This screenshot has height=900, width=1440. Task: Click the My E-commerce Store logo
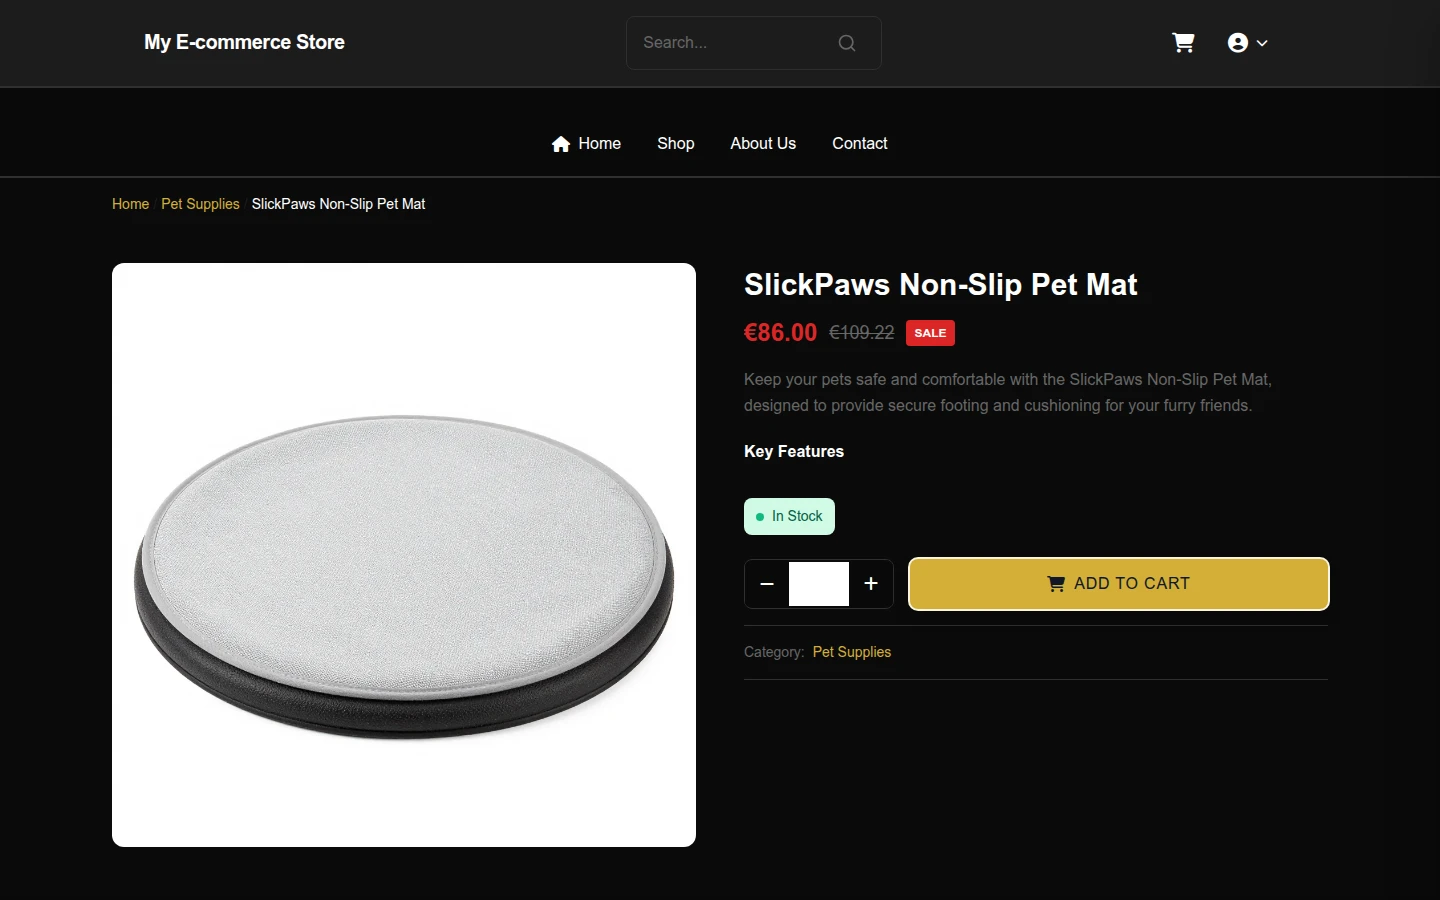244,43
